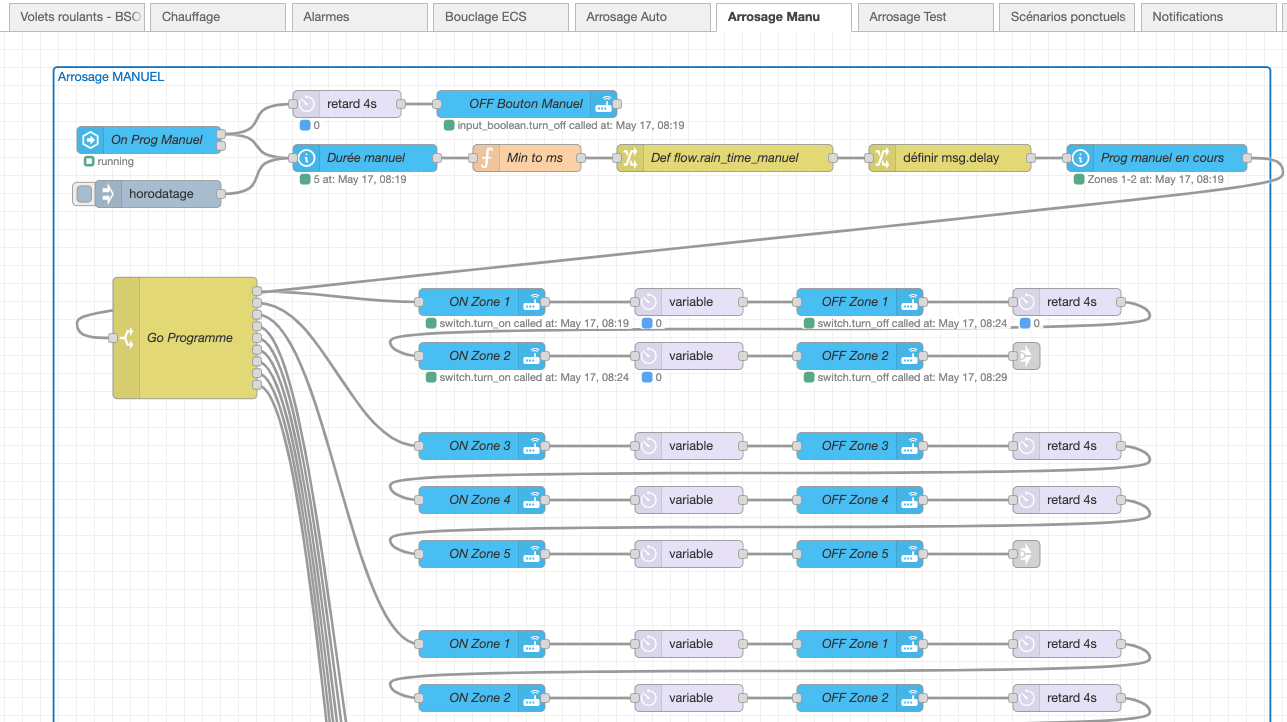Select the définir msg.delay change node
The image size is (1287, 722).
click(949, 158)
